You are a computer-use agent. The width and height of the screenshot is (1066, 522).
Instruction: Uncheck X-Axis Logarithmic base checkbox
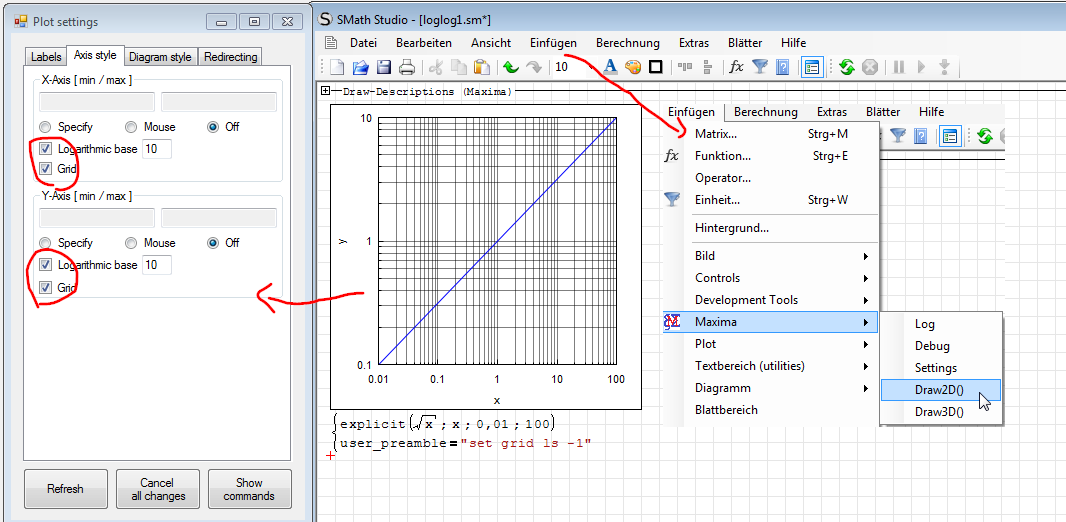pos(46,149)
